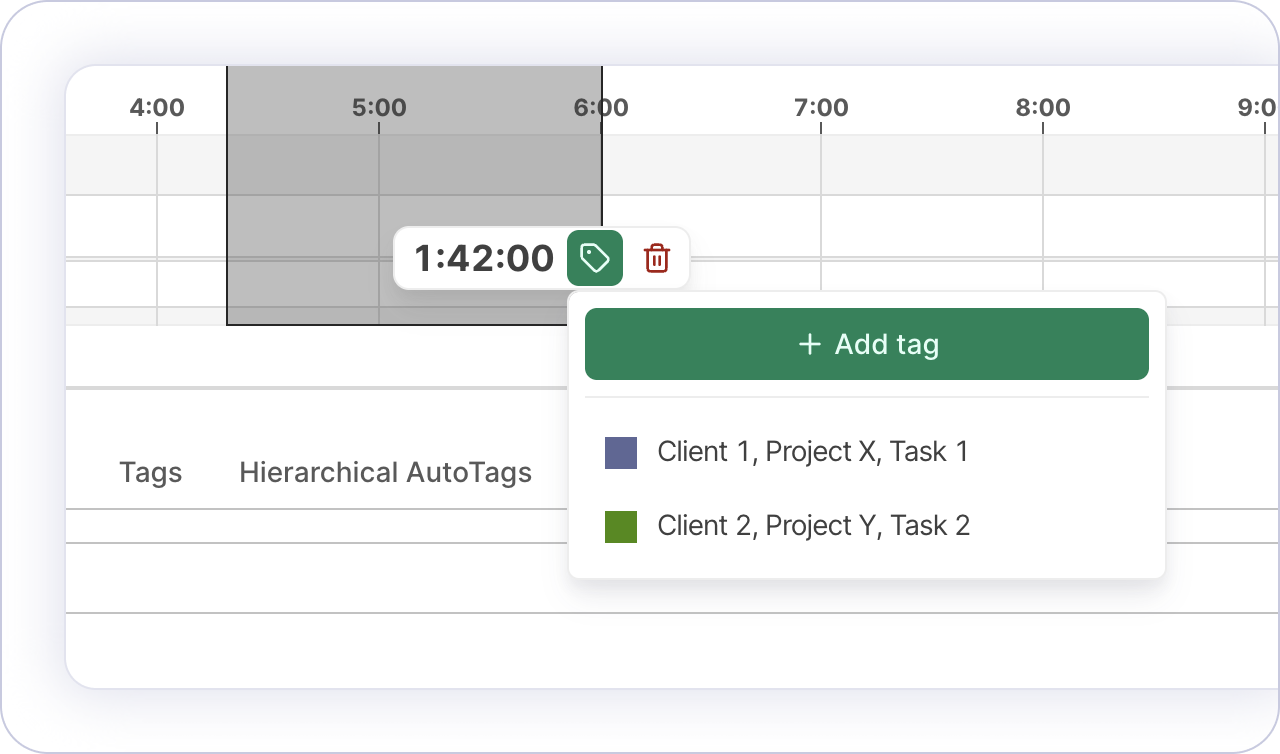1280x754 pixels.
Task: Click the red trash delete icon
Action: coord(657,258)
